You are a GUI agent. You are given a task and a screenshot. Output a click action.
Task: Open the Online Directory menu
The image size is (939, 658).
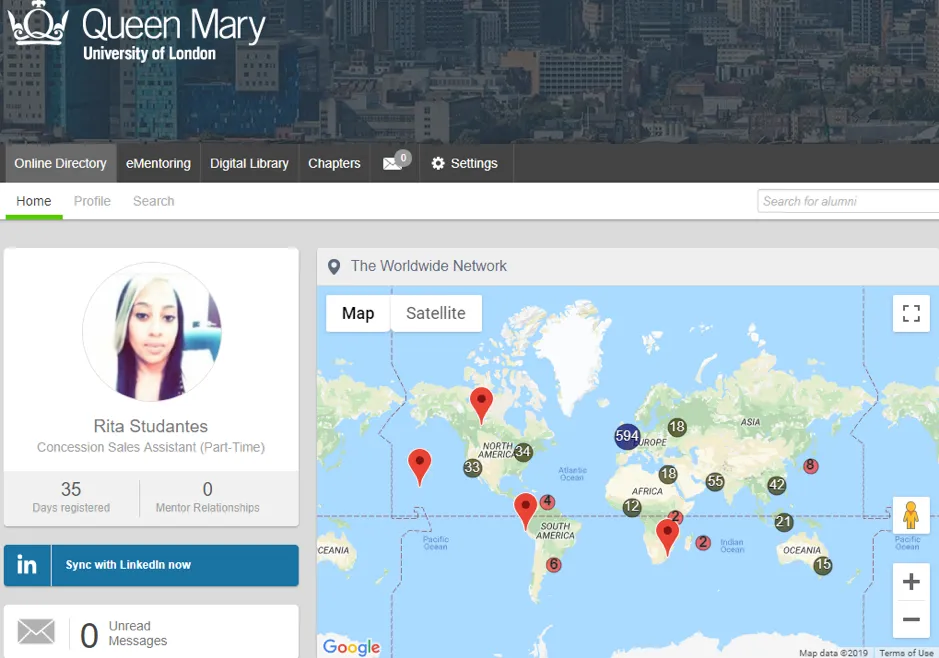pos(60,163)
